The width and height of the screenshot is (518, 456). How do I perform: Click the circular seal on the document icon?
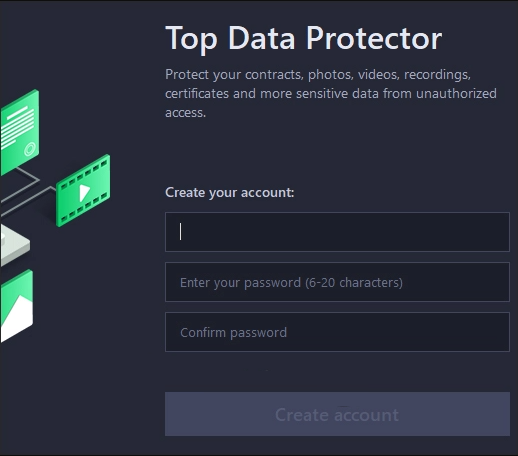(x=30, y=149)
